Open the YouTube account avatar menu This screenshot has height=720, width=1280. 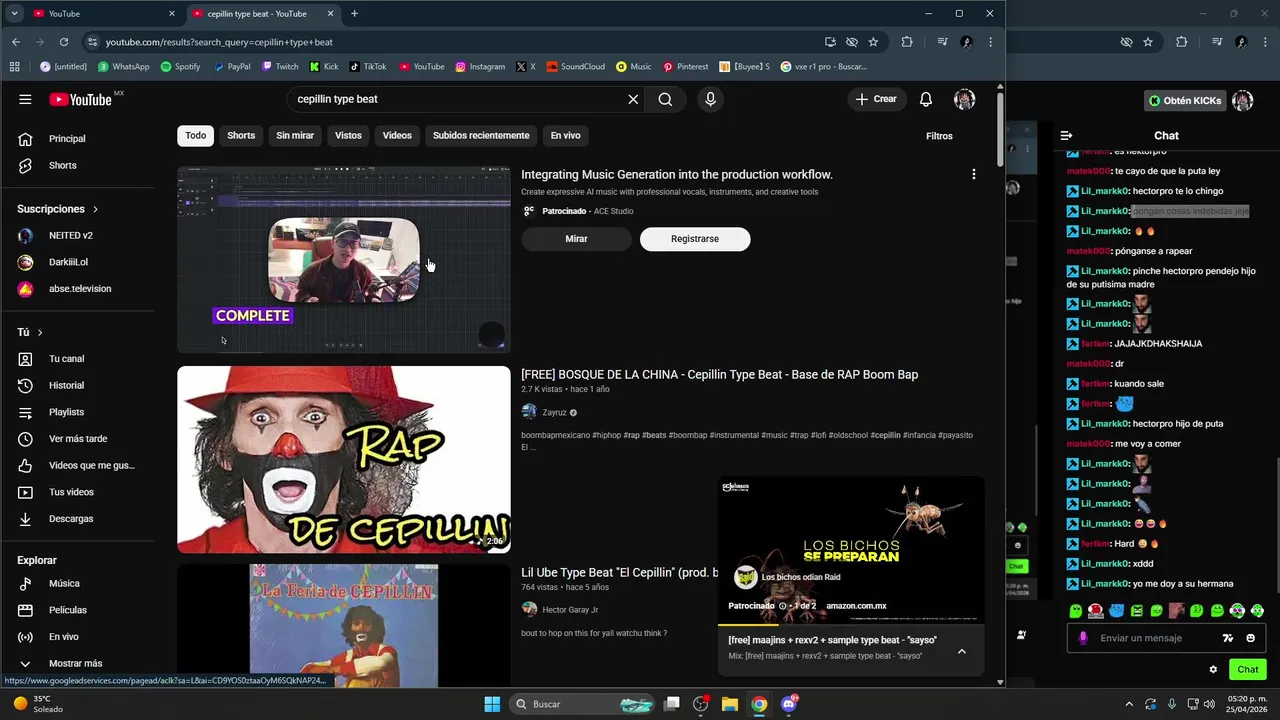click(964, 99)
